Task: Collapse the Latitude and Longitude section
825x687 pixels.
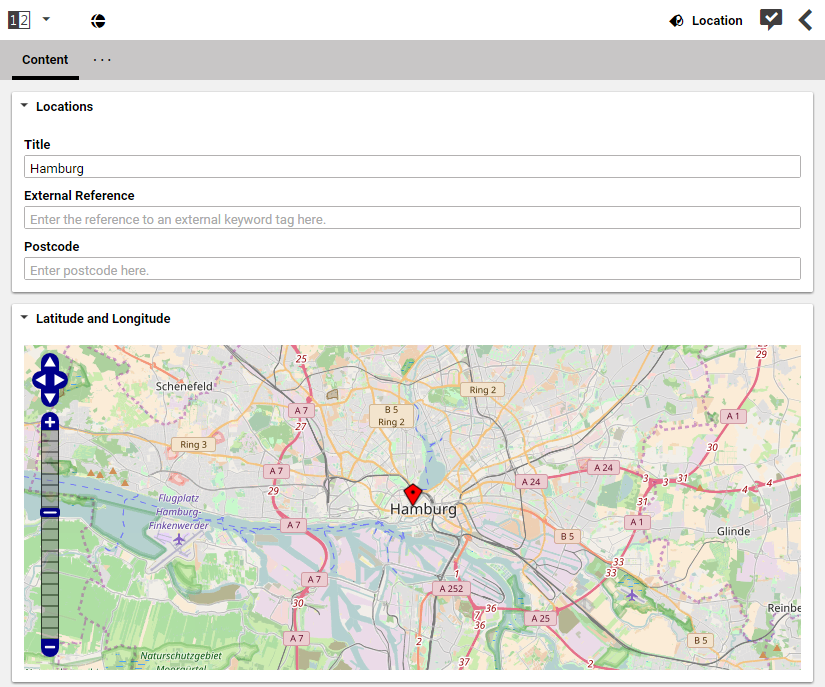Action: (x=24, y=318)
